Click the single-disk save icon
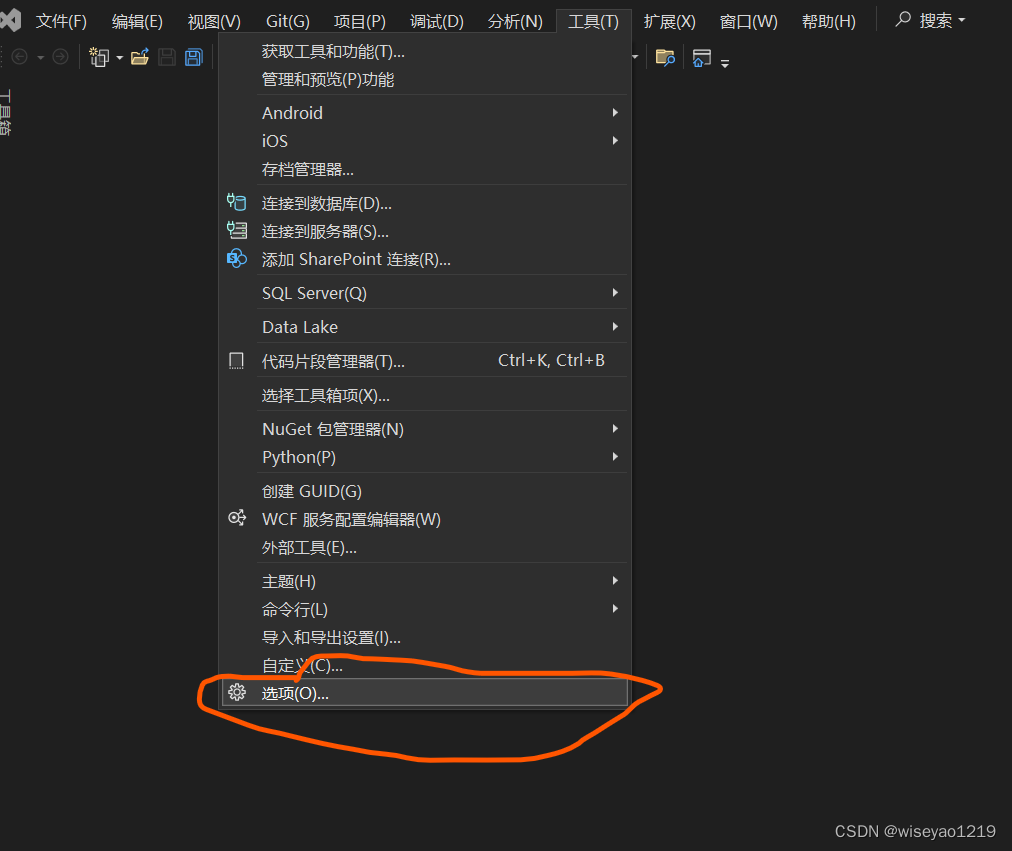The image size is (1012, 851). point(167,57)
